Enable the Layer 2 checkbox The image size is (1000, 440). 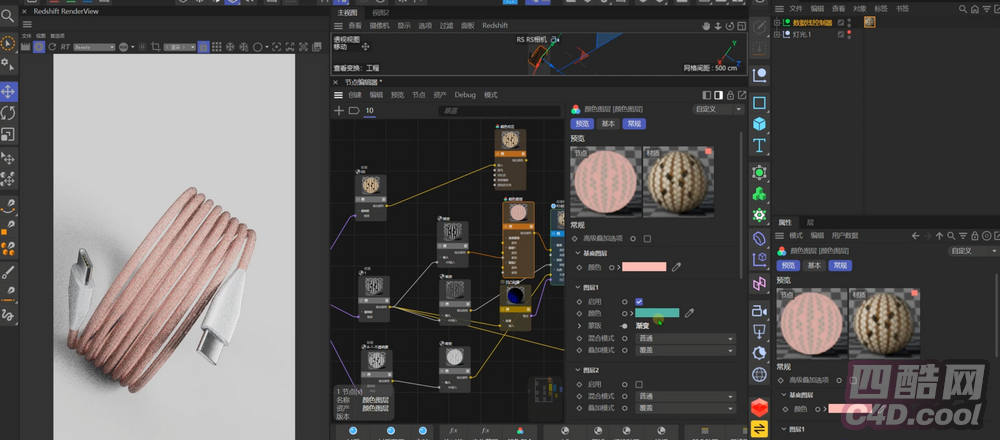[639, 384]
